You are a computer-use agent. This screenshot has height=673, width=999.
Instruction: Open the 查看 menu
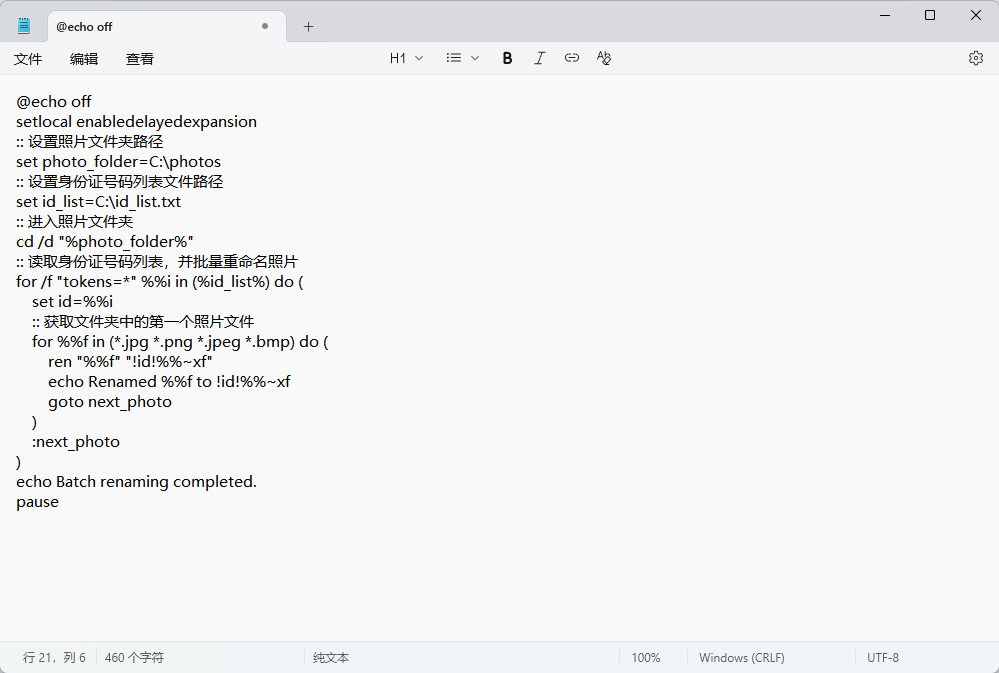click(x=140, y=59)
